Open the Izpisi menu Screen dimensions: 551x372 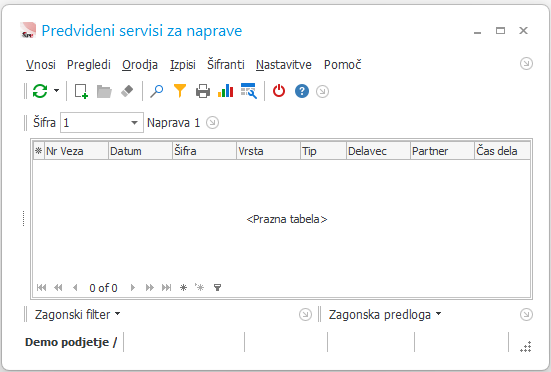pos(183,65)
